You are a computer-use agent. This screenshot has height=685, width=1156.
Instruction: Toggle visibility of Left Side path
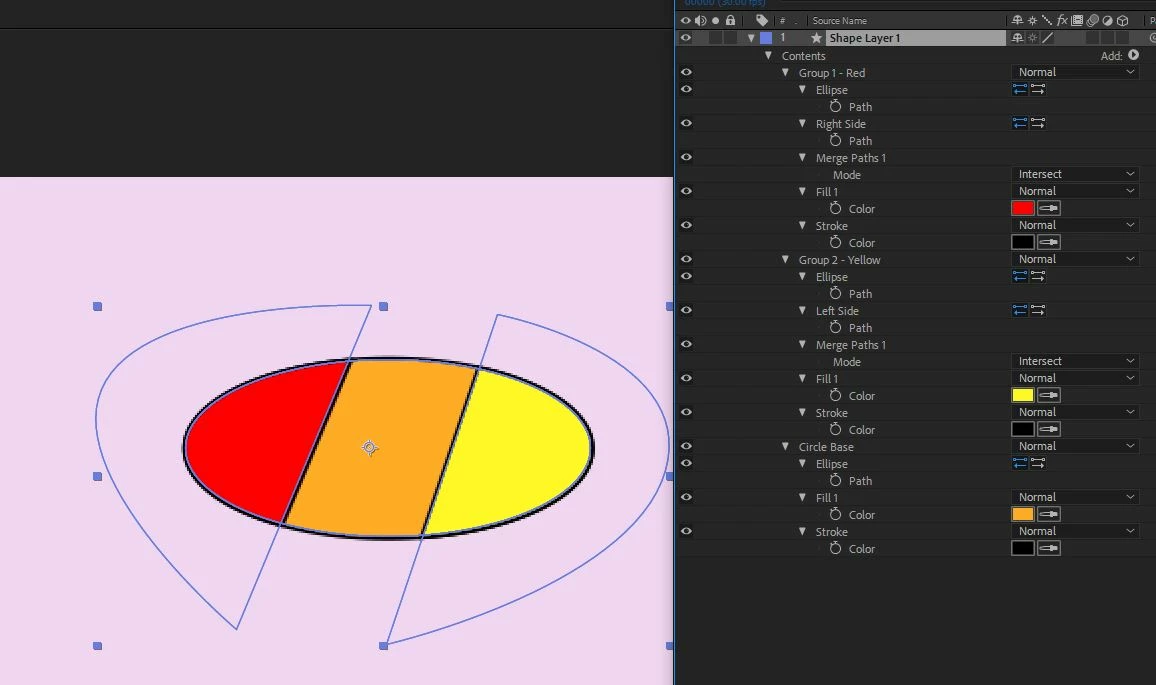tap(686, 310)
